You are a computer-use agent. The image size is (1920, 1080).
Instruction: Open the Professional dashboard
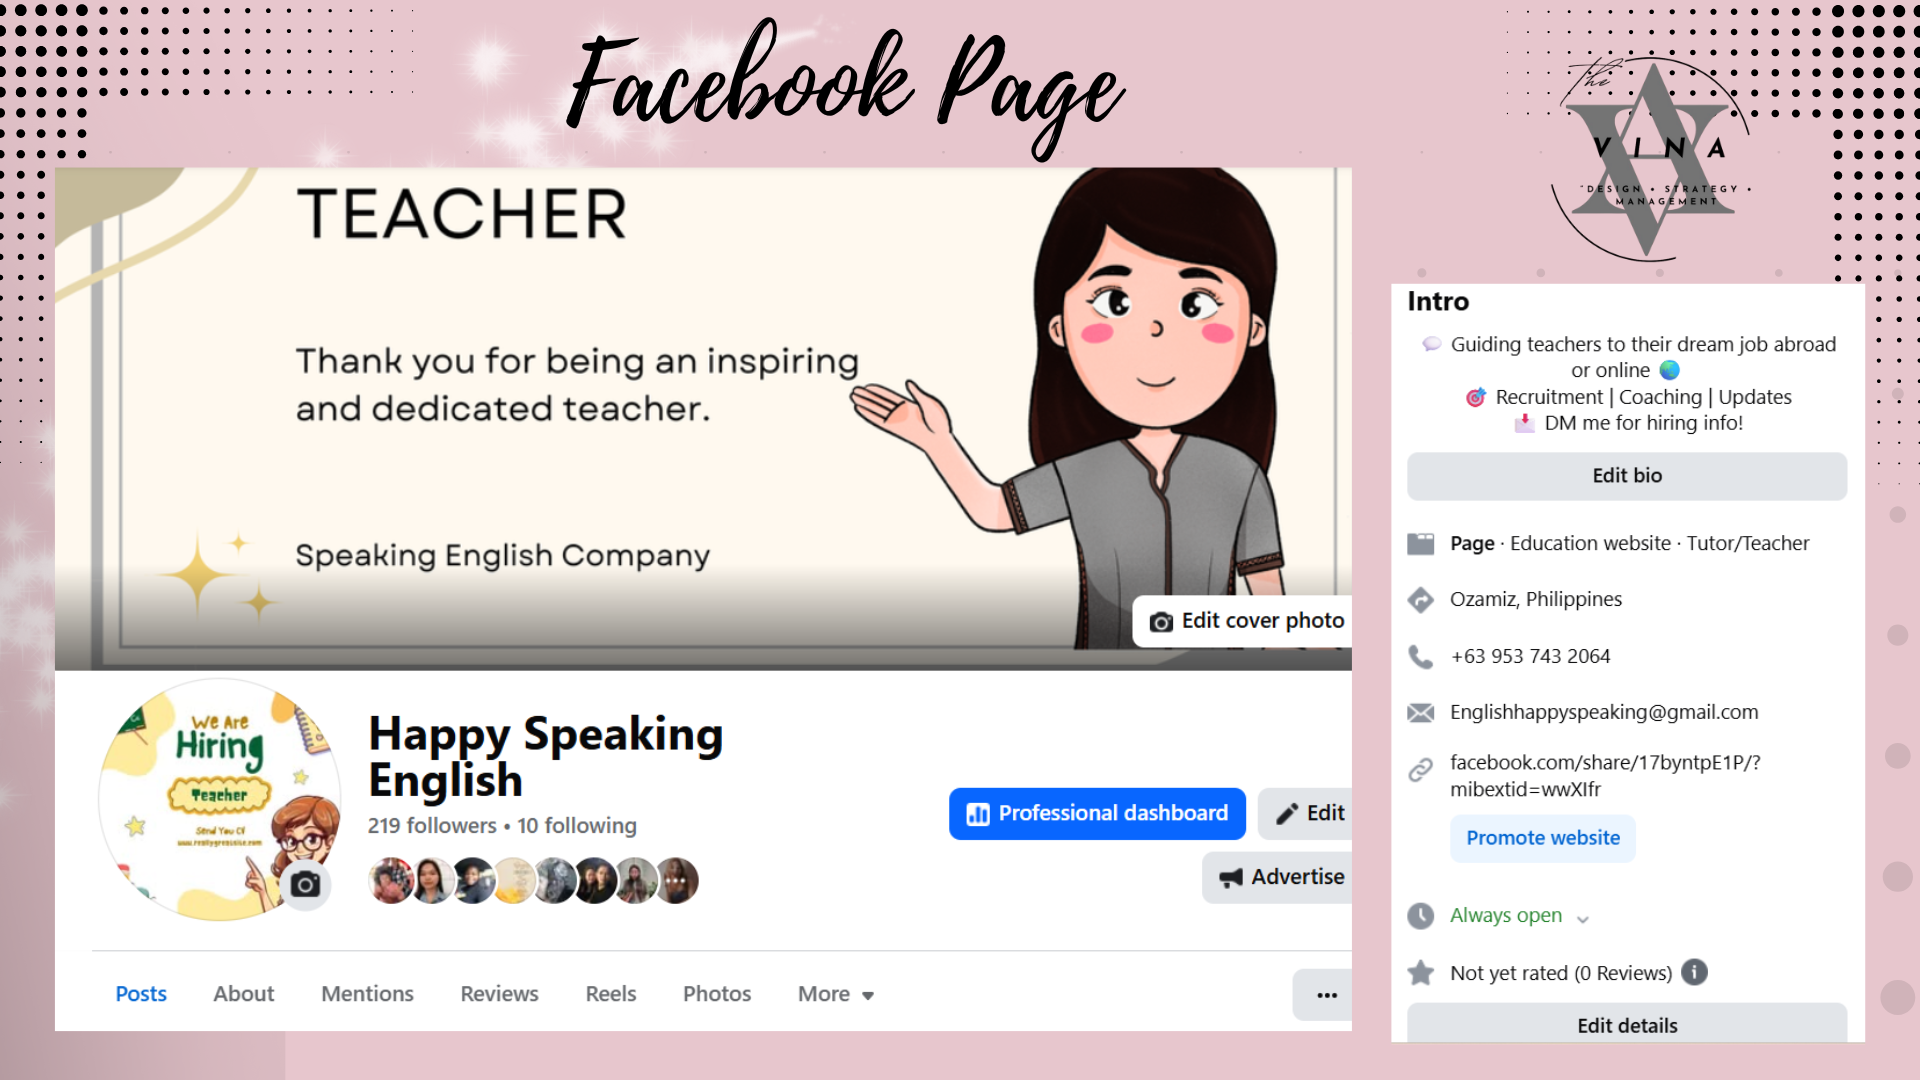1097,814
